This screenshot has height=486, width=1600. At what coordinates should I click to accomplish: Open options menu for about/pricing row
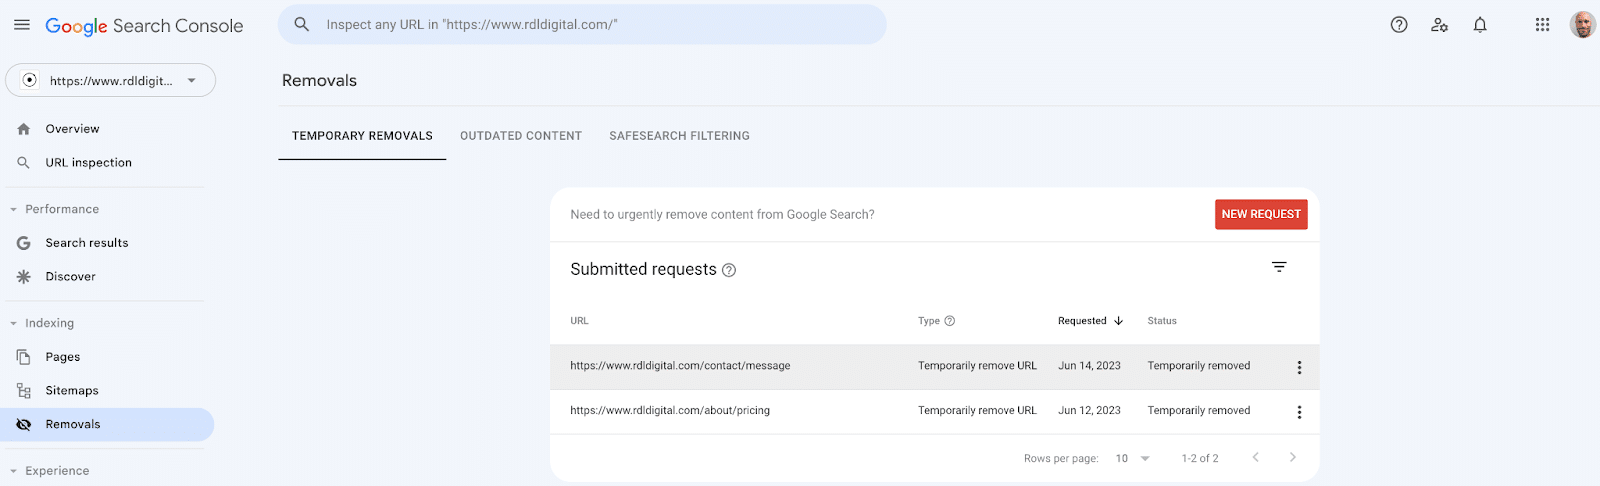point(1299,412)
